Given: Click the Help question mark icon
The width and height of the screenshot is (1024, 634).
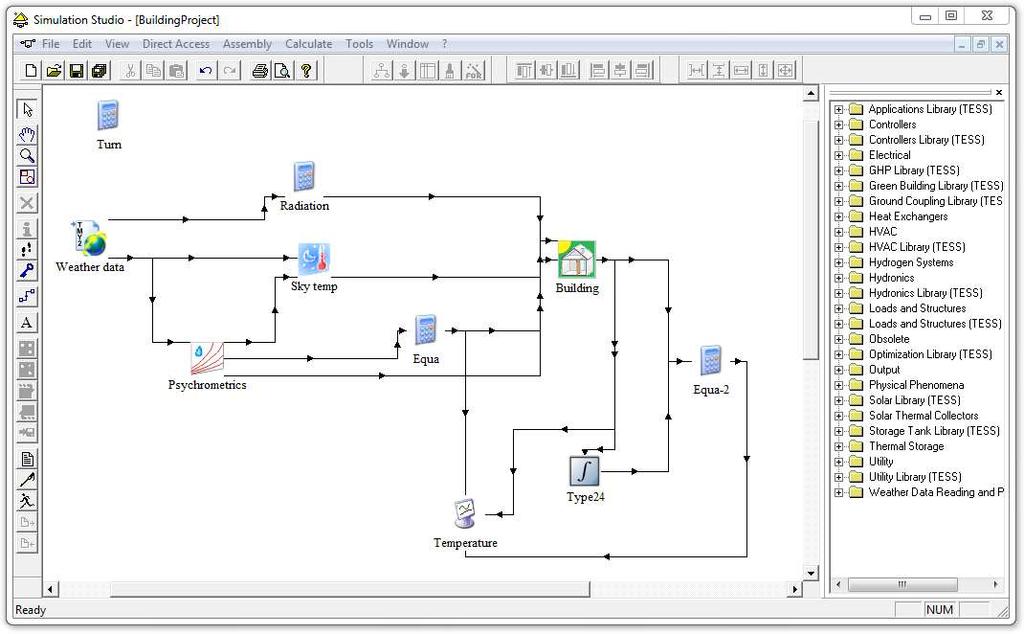Looking at the screenshot, I should pos(306,71).
